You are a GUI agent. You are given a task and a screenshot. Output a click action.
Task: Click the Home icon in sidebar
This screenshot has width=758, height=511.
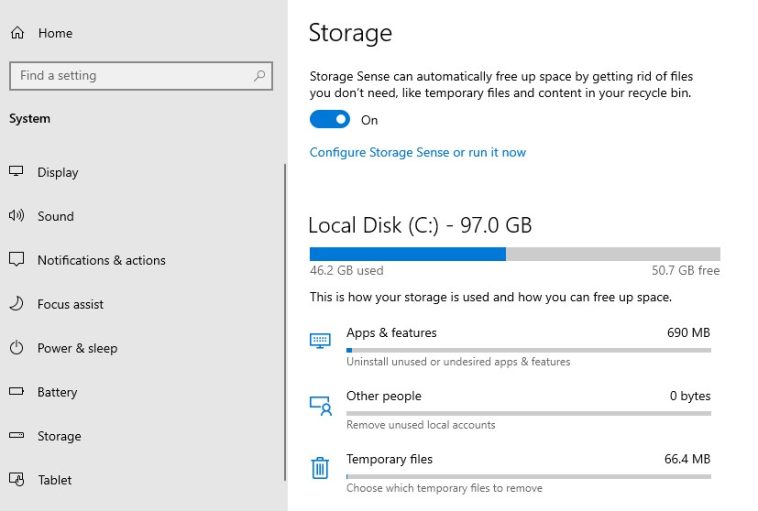[17, 33]
